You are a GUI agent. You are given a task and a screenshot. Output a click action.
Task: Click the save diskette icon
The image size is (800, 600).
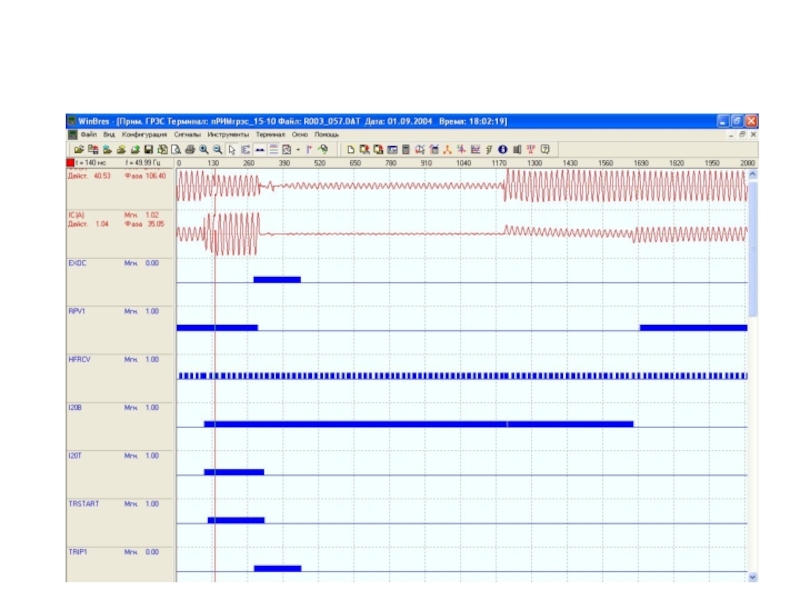tap(148, 149)
